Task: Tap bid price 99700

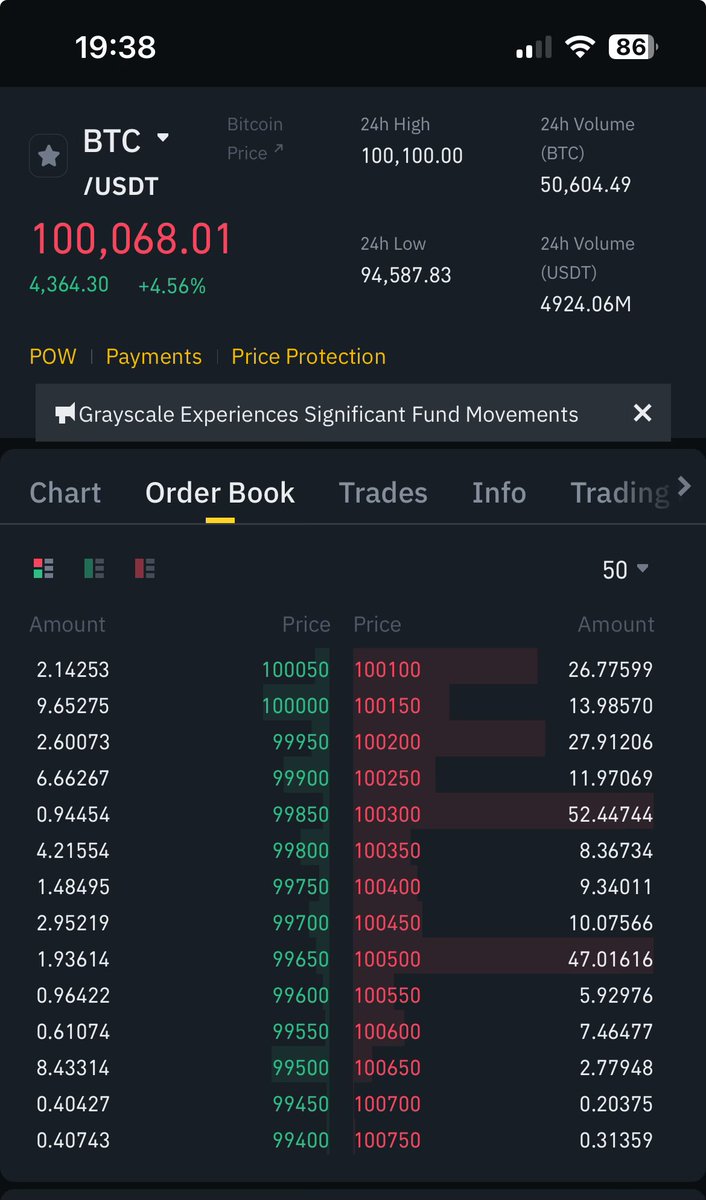Action: point(301,923)
